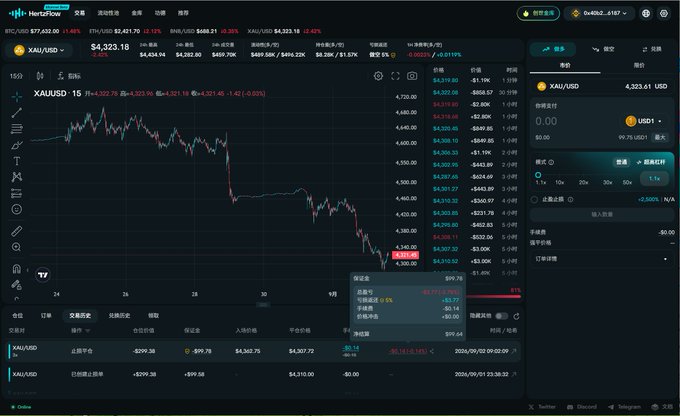This screenshot has height=416, width=680.
Task: Set leverage slider to 20x mark
Action: coord(583,182)
